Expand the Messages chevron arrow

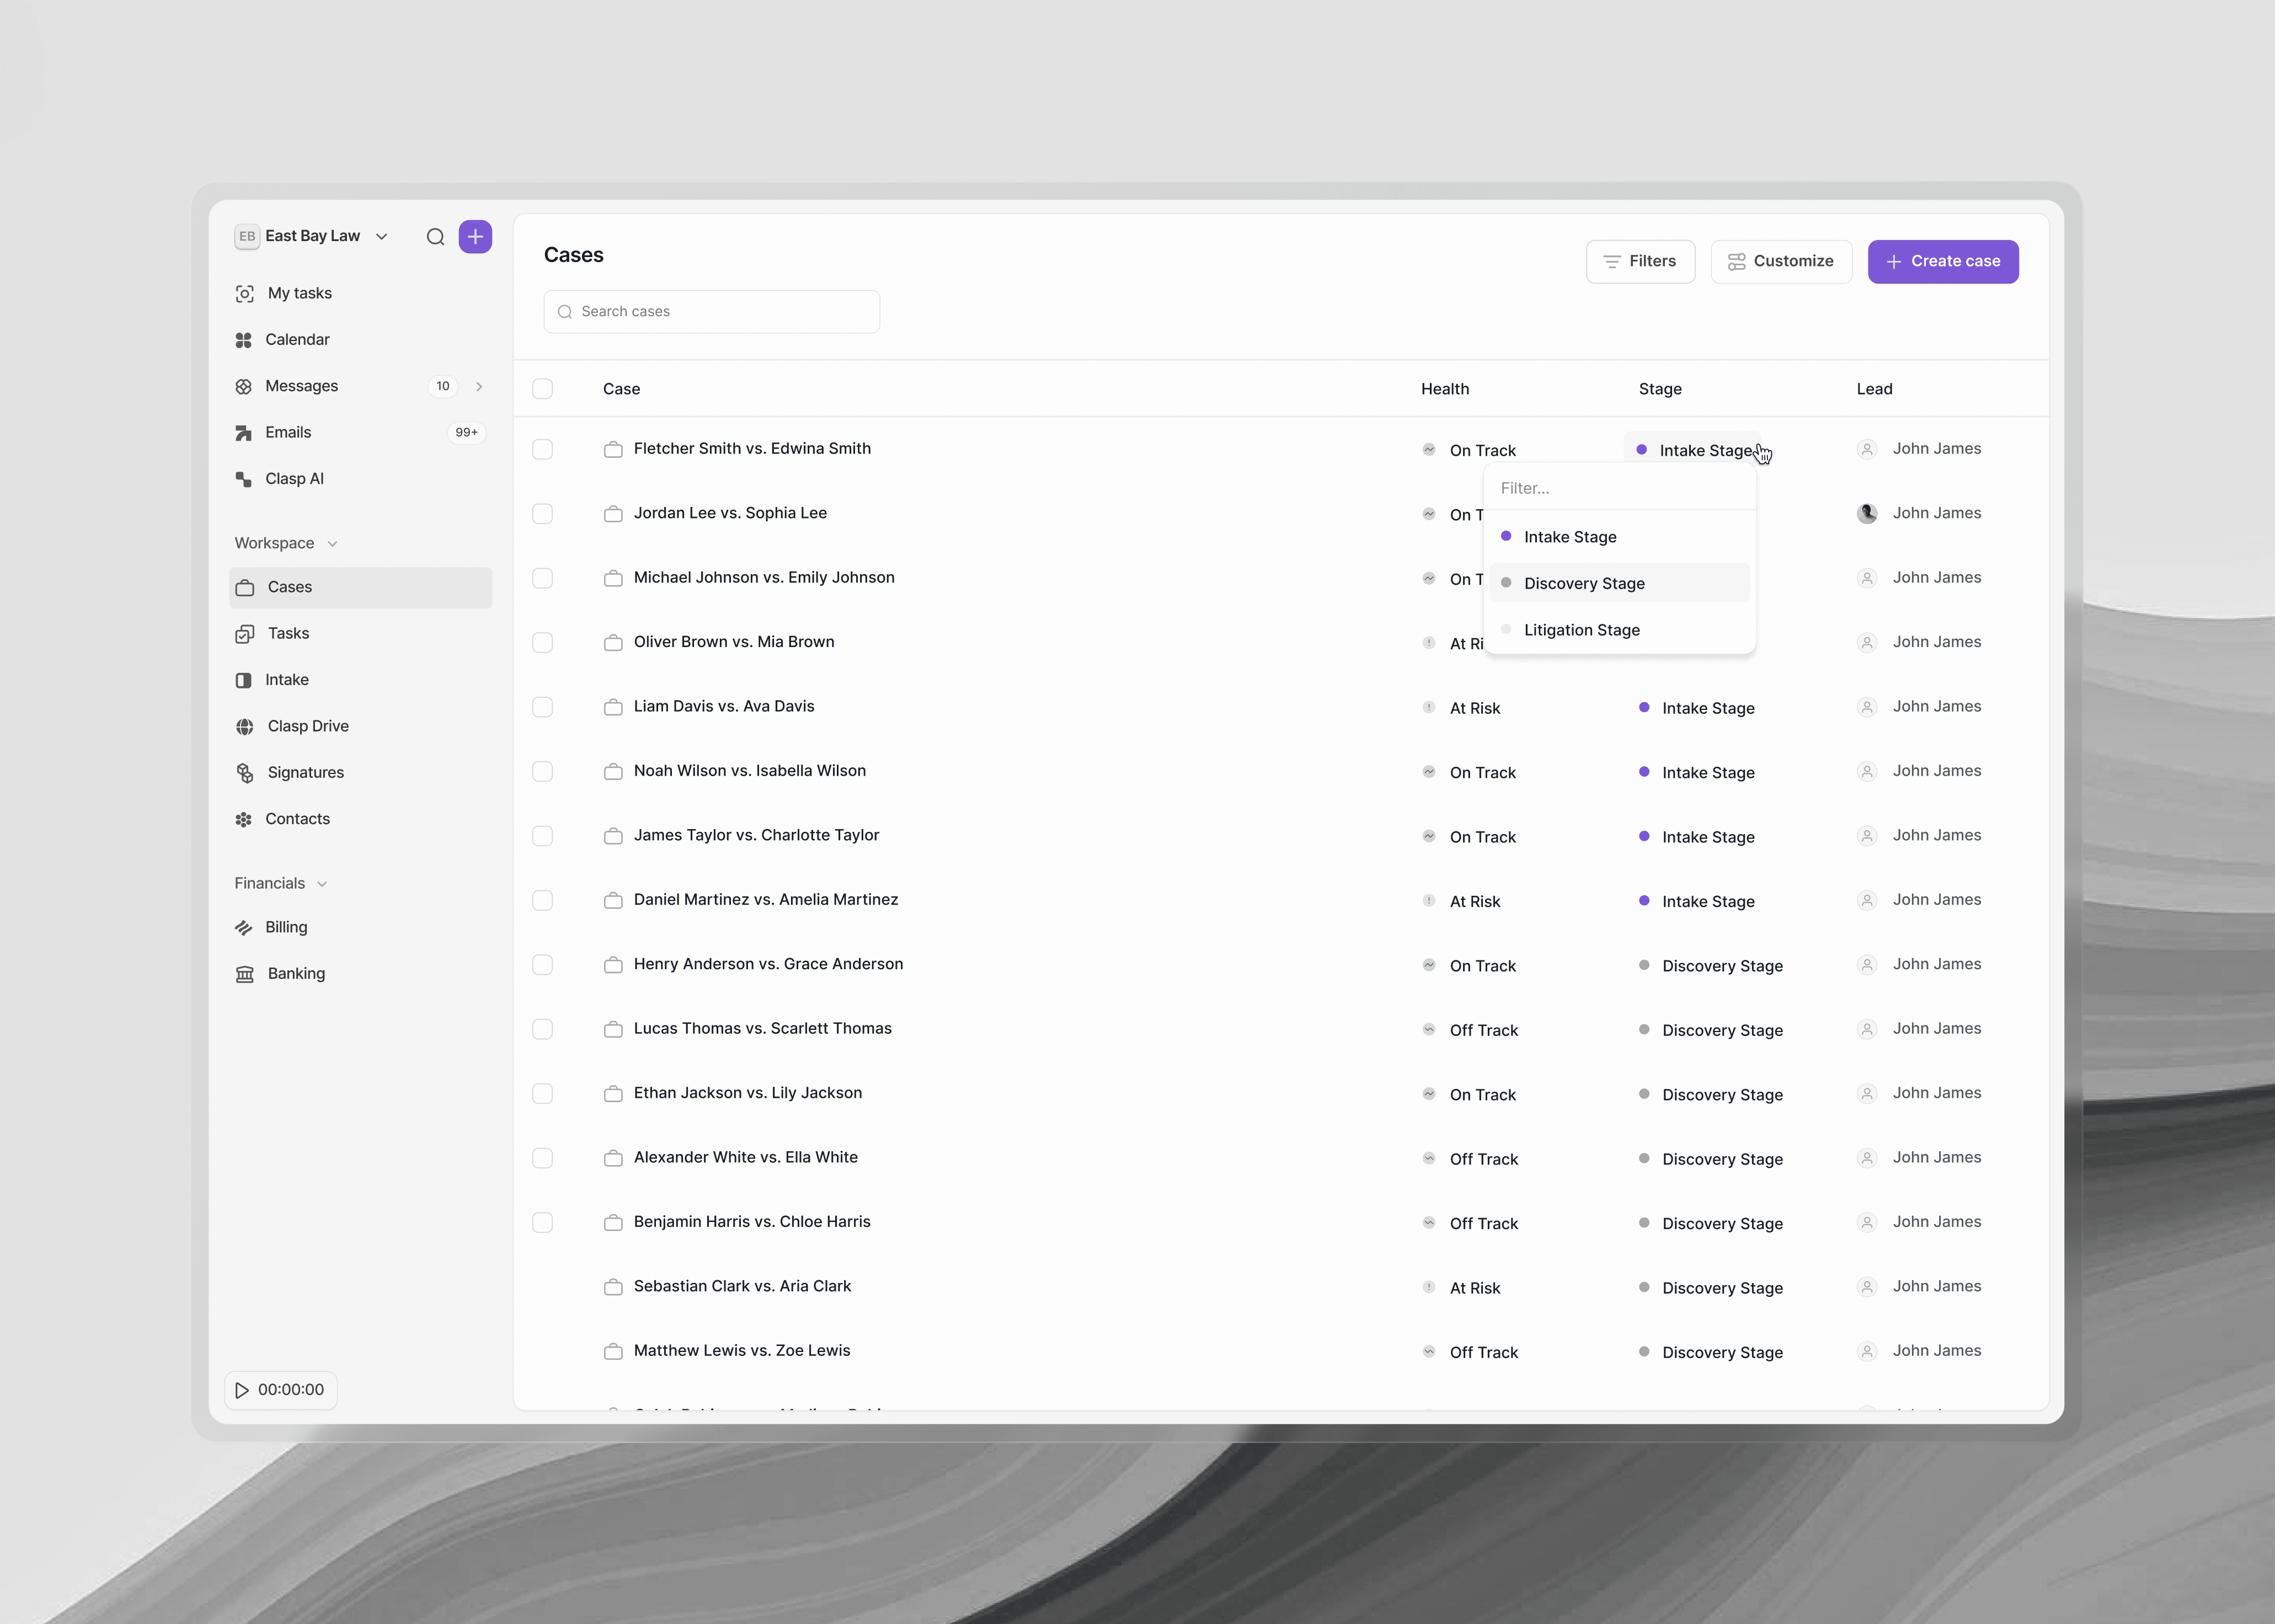[x=479, y=386]
